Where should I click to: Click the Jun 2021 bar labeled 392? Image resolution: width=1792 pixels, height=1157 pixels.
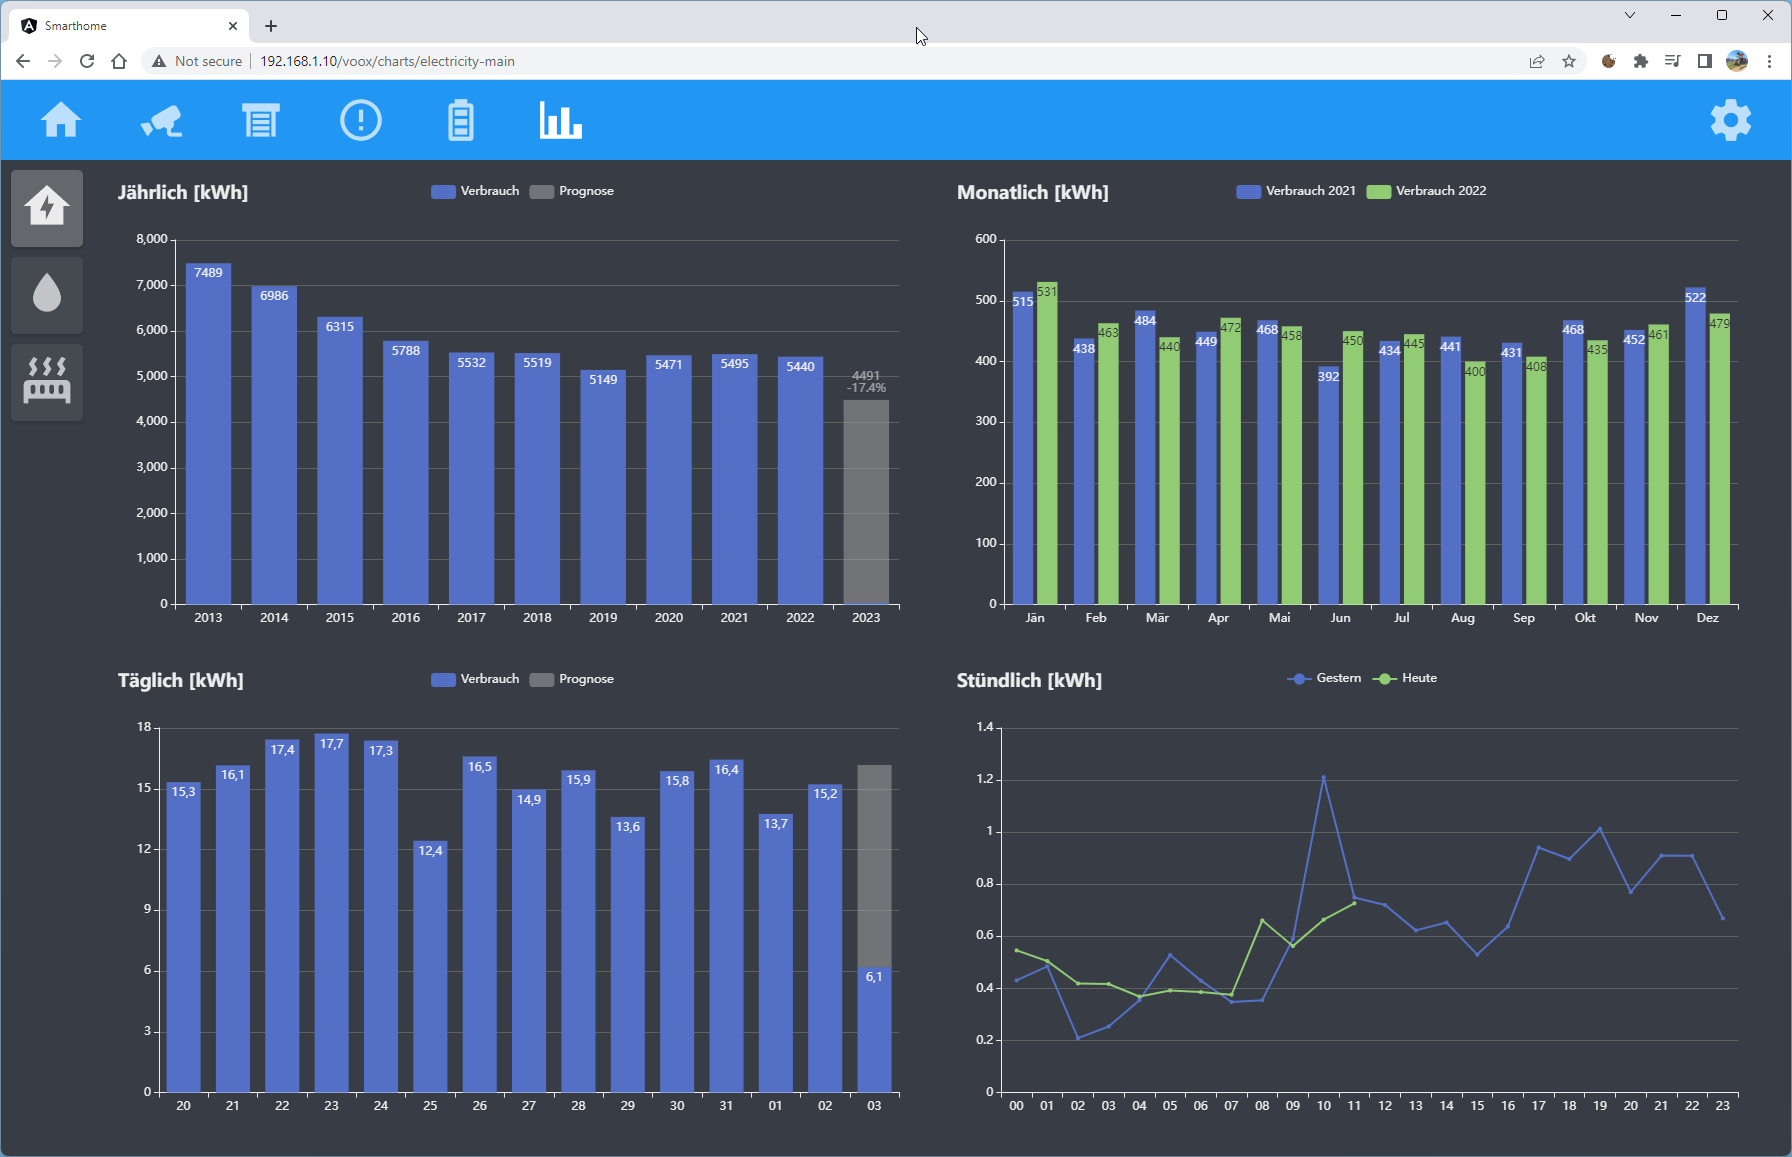pyautogui.click(x=1329, y=485)
